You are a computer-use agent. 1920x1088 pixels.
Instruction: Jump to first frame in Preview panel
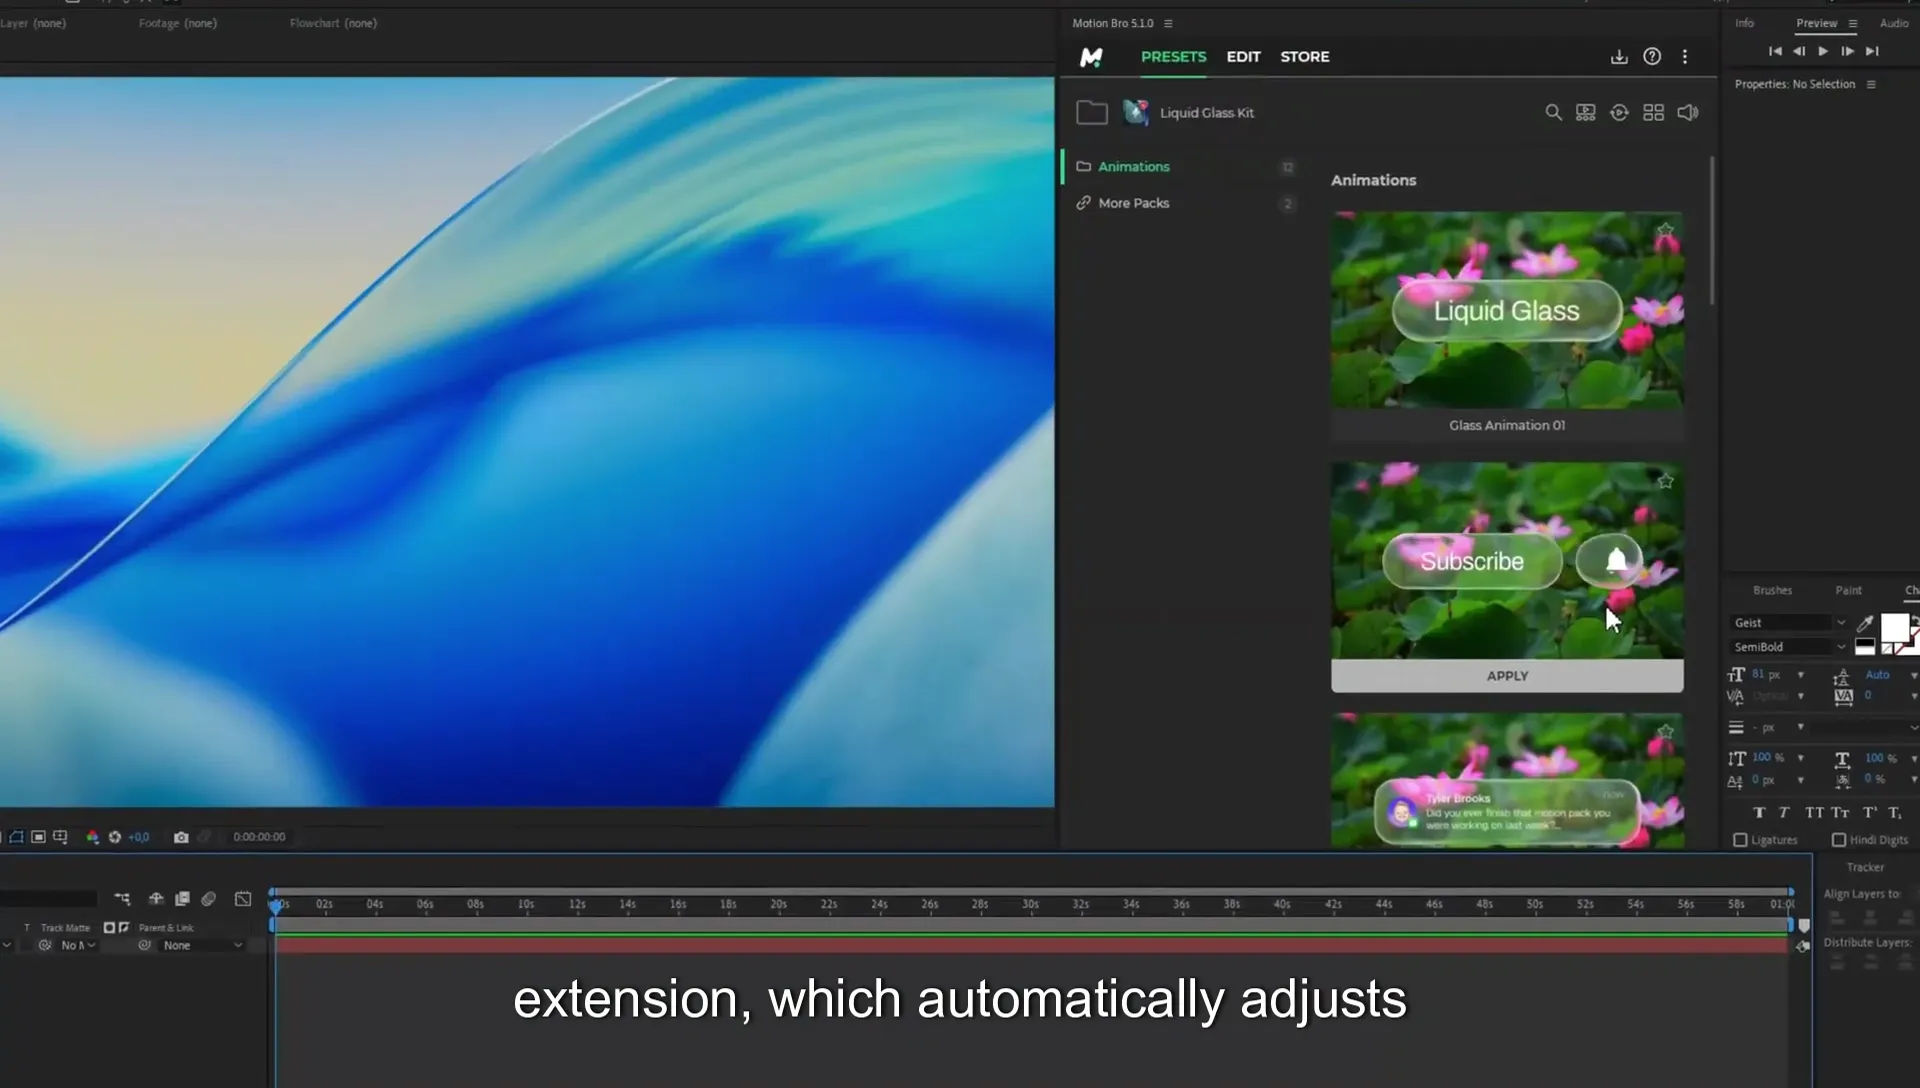(x=1775, y=51)
